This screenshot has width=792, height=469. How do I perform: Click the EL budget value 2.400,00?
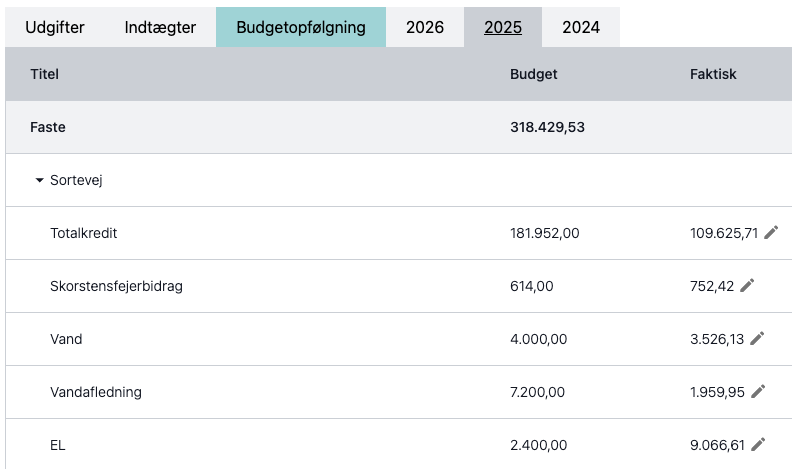pos(538,445)
